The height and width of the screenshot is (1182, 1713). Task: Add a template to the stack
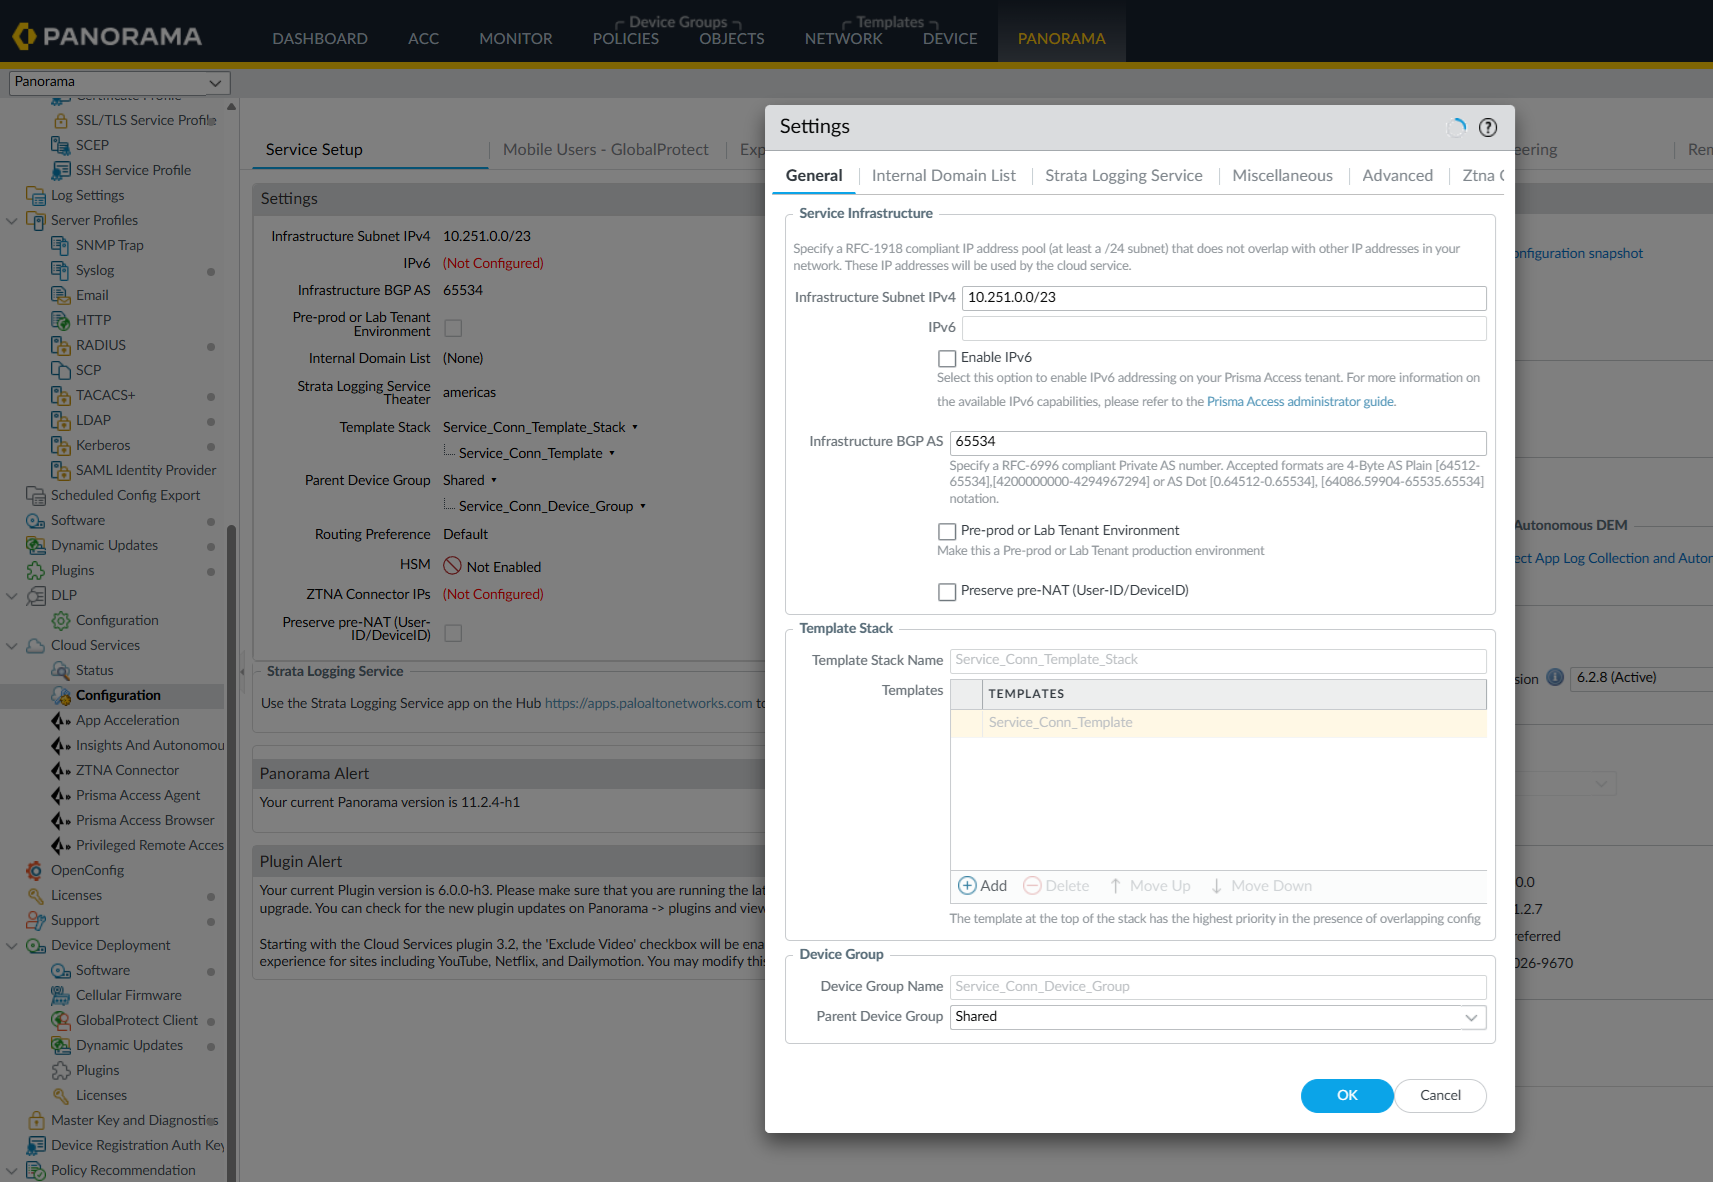(x=982, y=886)
